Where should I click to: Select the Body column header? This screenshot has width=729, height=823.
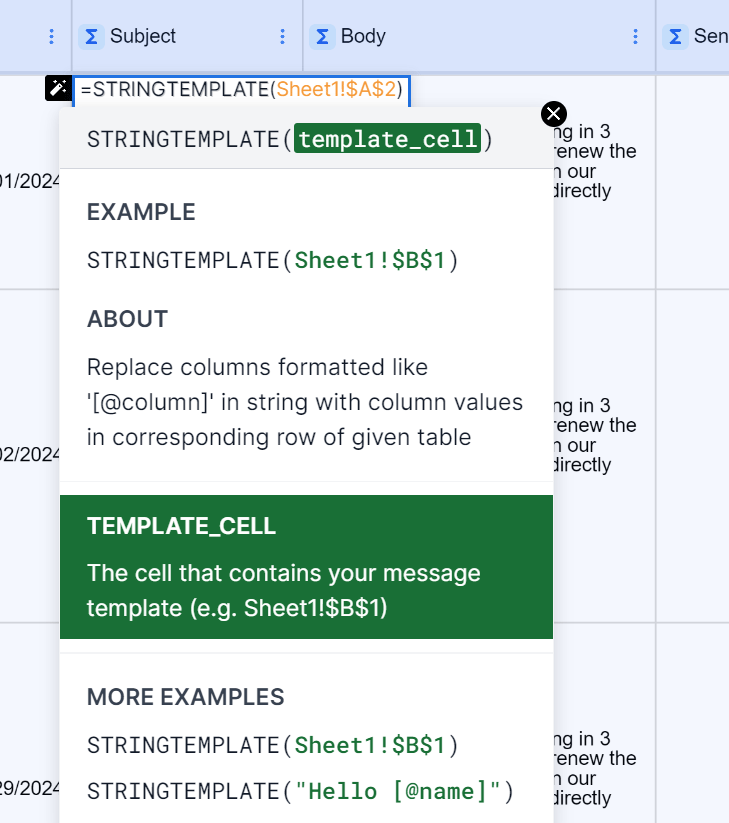[479, 36]
